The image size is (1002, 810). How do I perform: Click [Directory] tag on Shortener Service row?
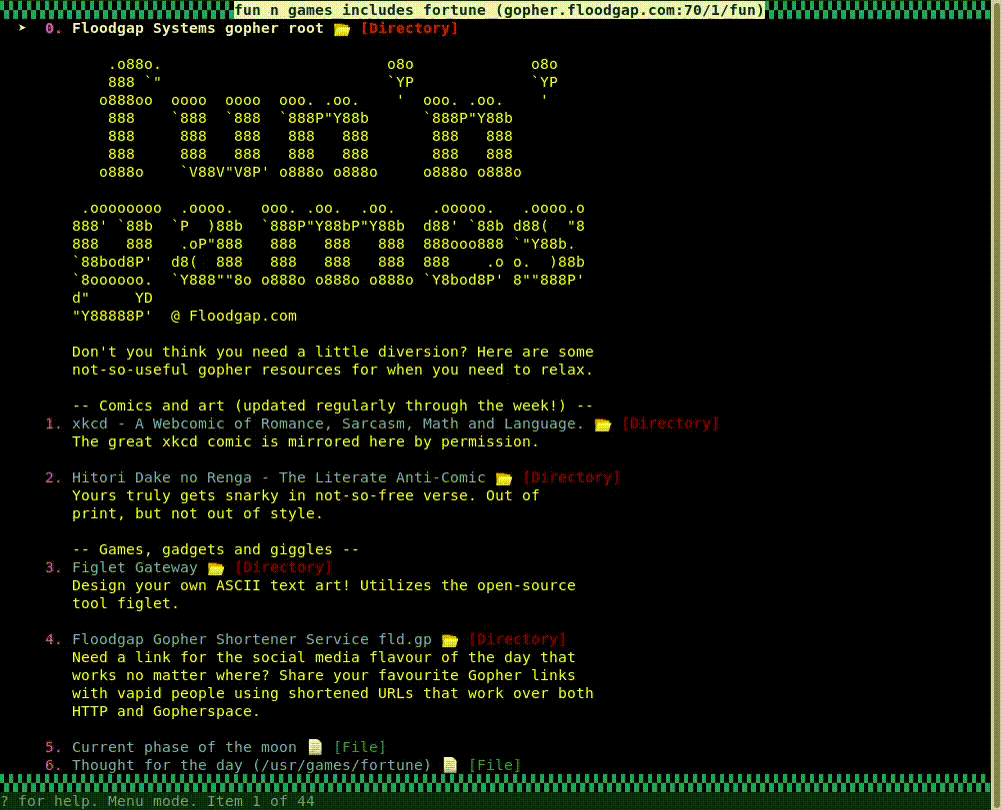point(517,639)
